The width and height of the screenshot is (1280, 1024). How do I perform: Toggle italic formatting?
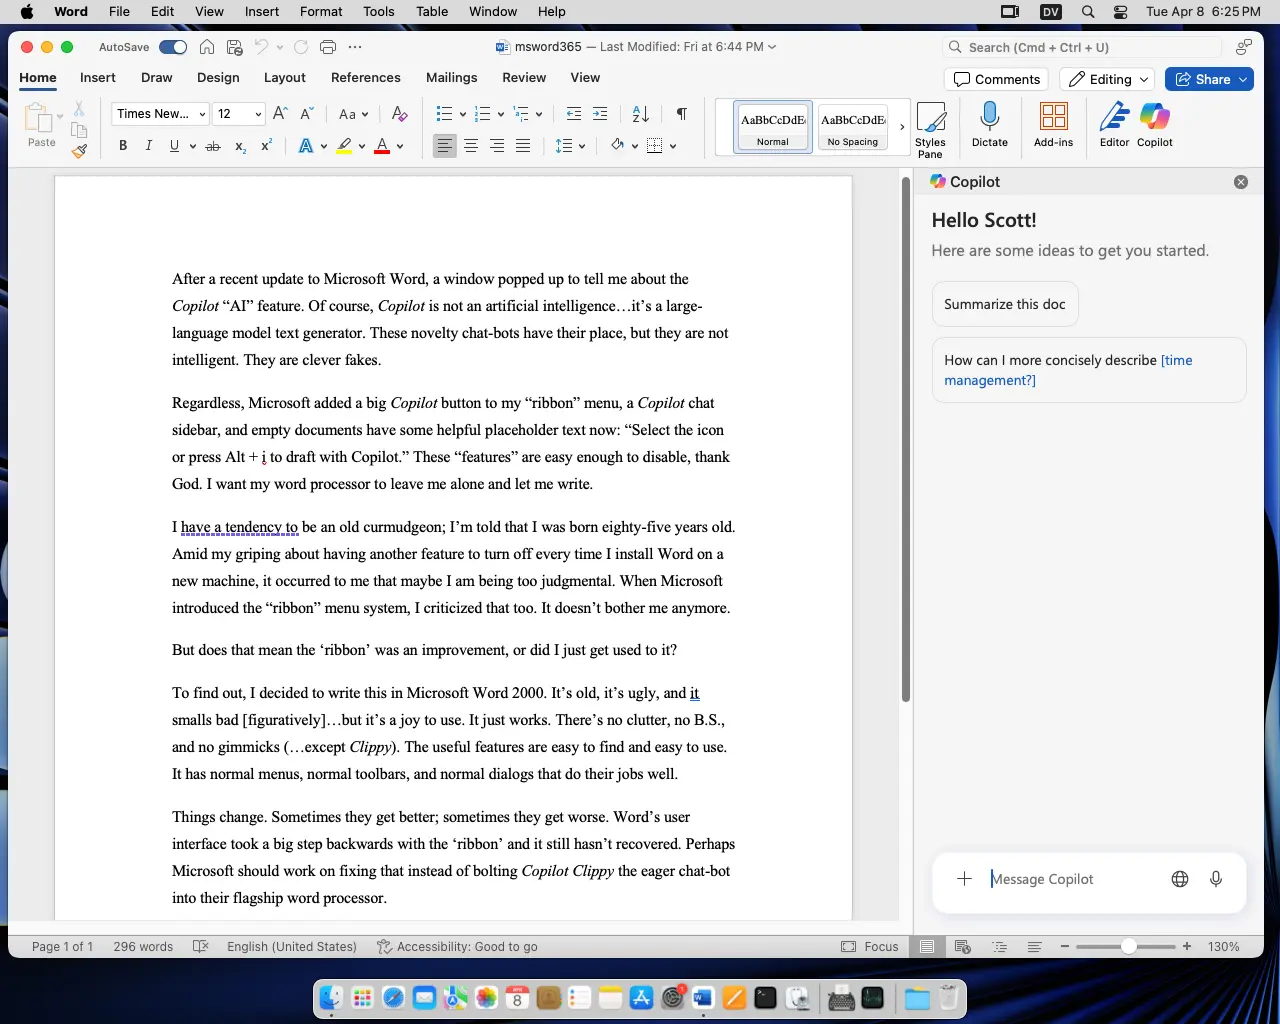[x=149, y=146]
